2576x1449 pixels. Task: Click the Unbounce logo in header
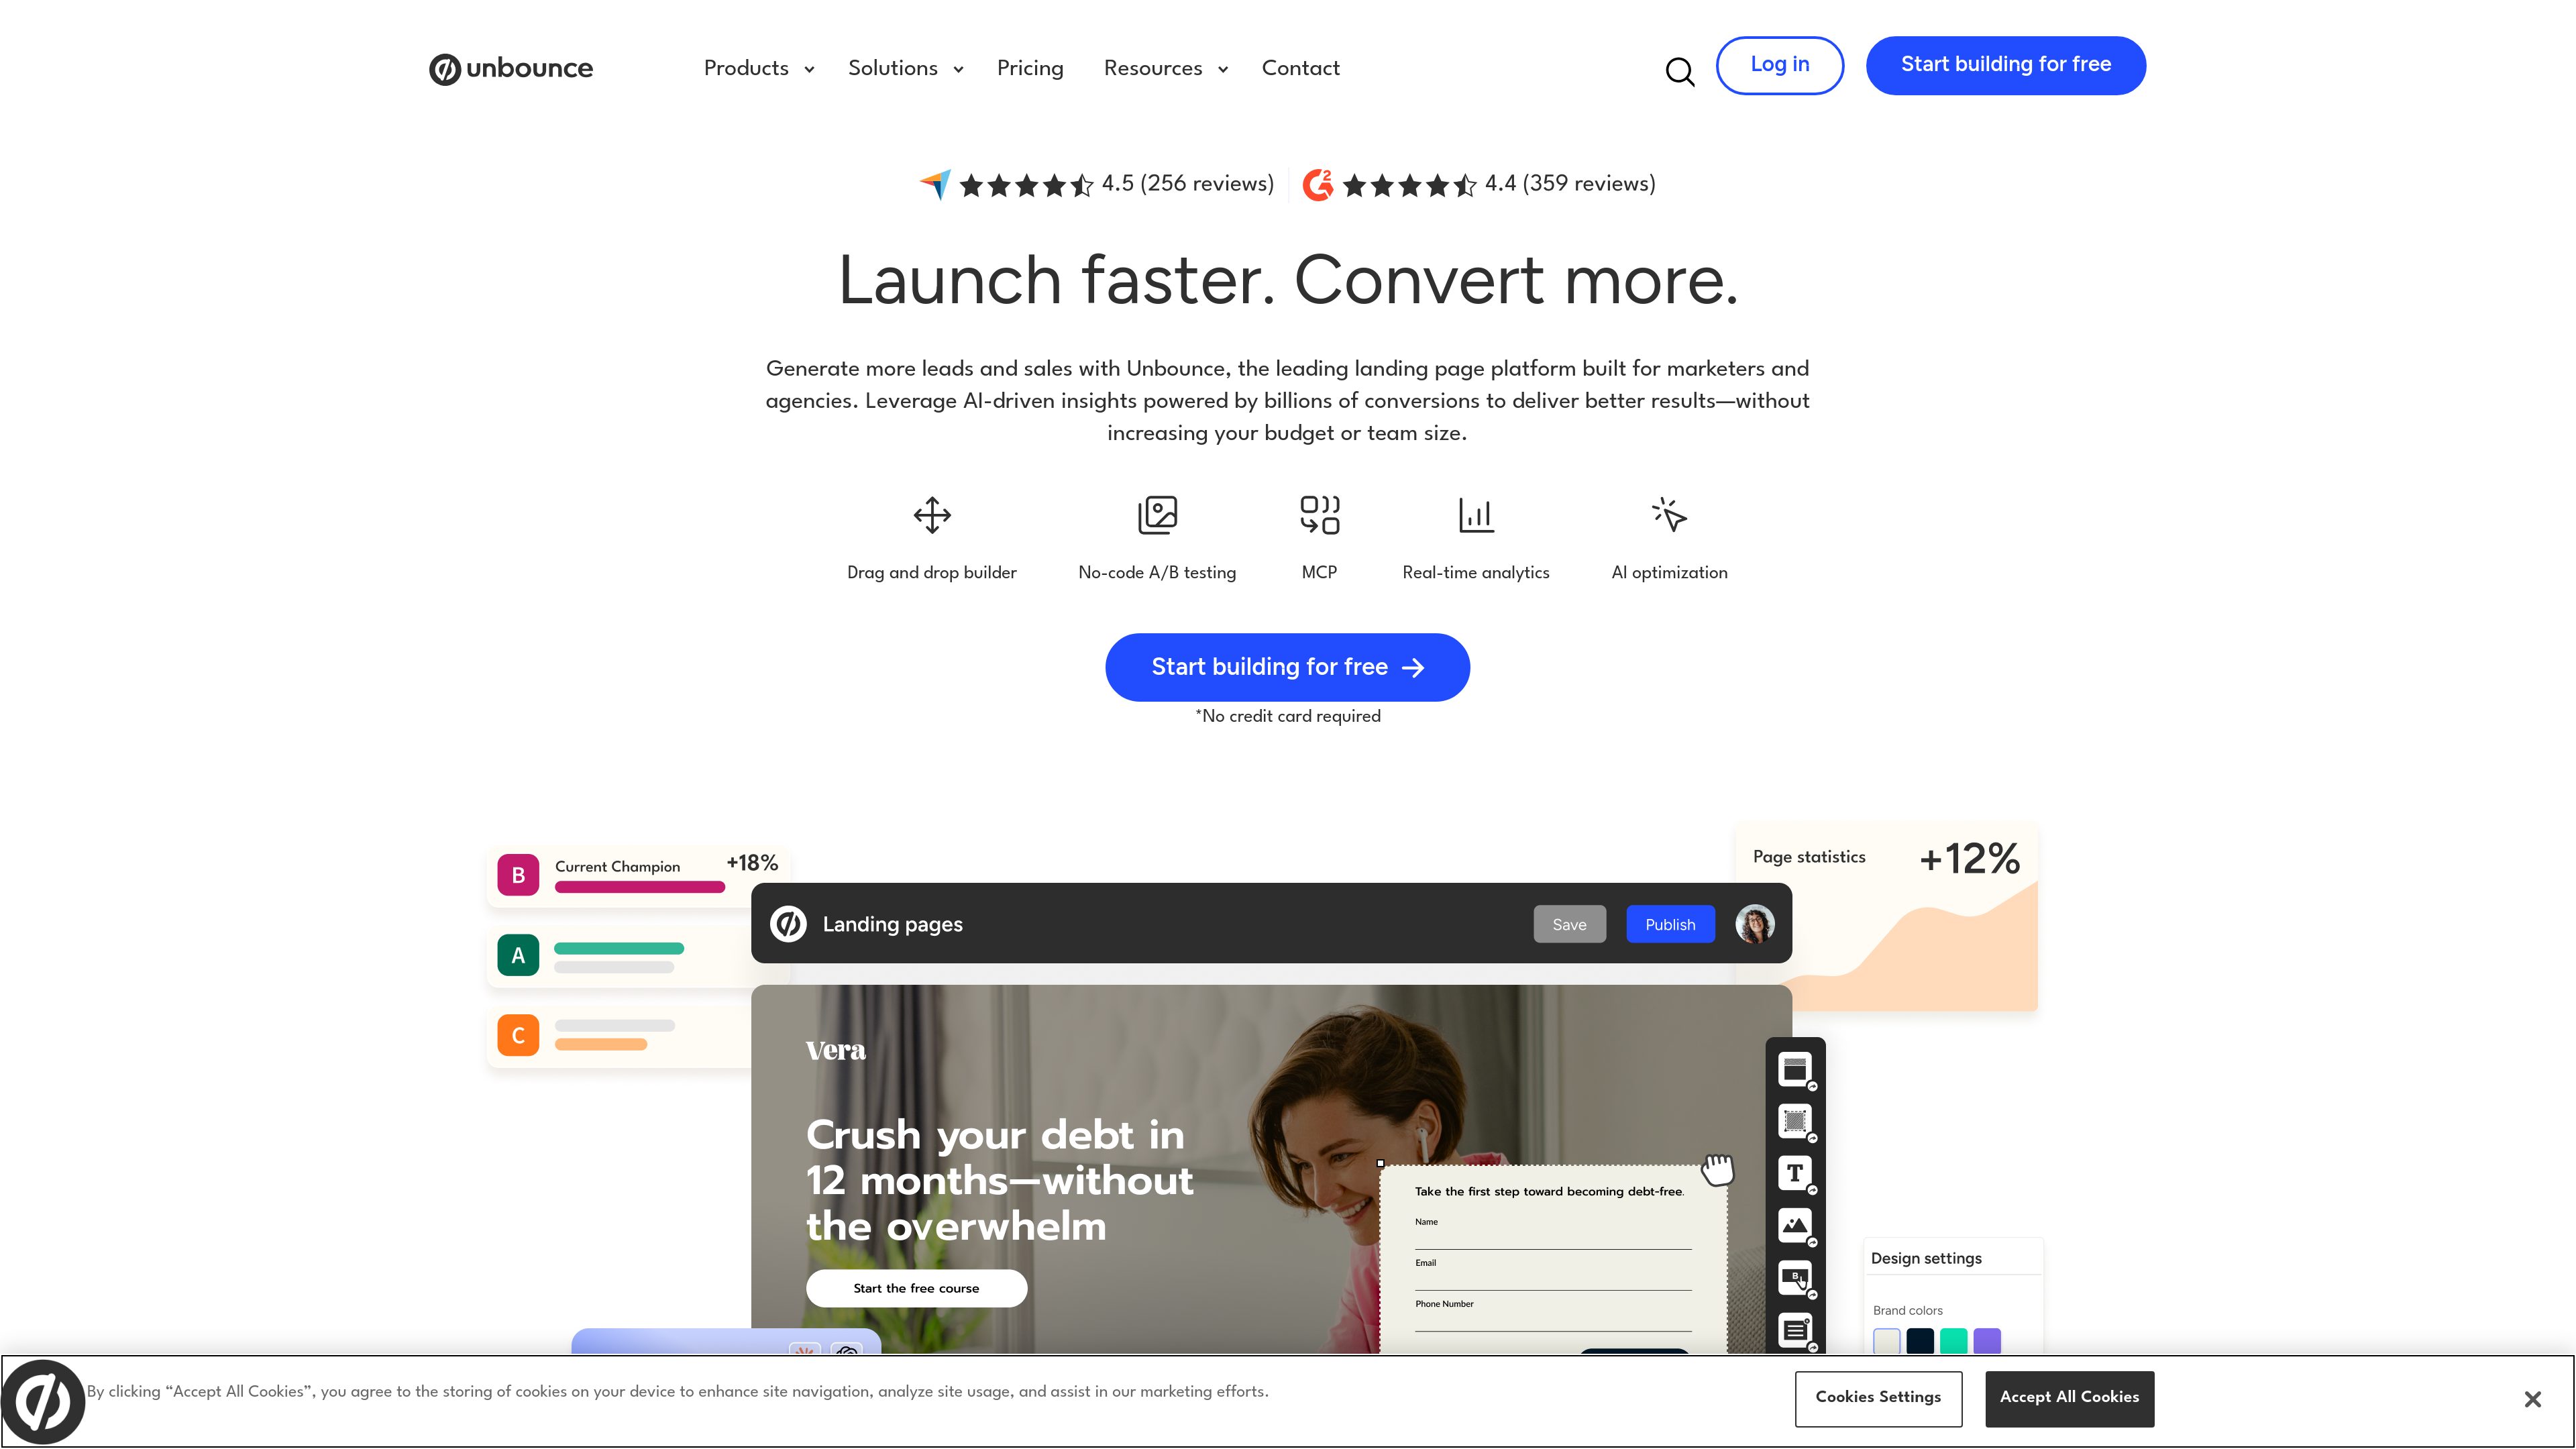click(511, 68)
